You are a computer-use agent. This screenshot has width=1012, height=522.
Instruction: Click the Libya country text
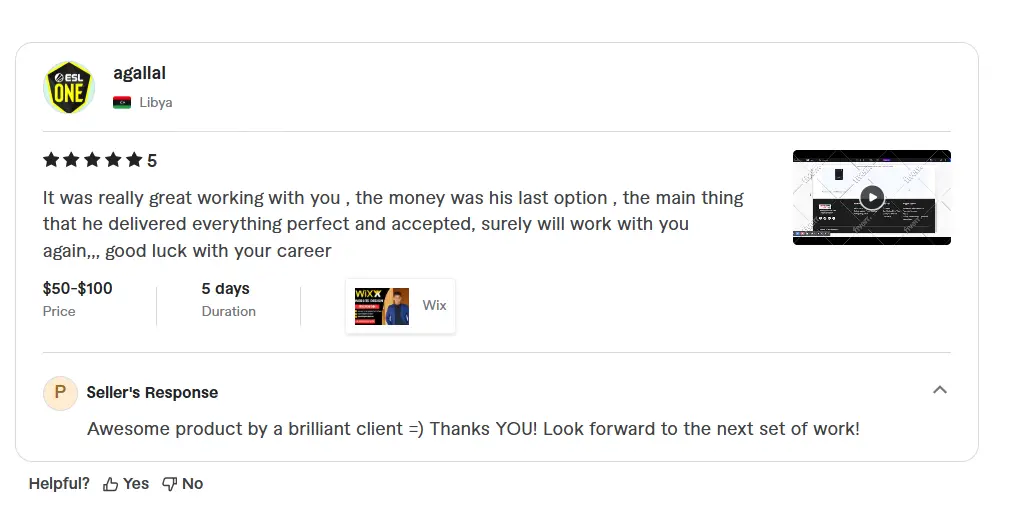156,102
